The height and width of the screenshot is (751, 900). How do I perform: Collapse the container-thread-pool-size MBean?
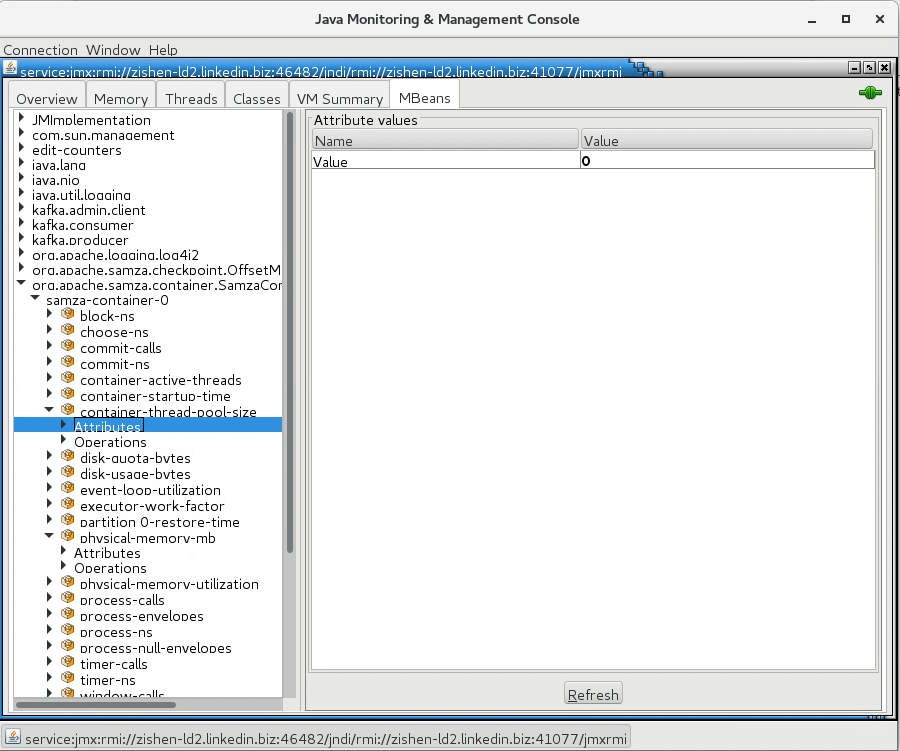(x=49, y=409)
